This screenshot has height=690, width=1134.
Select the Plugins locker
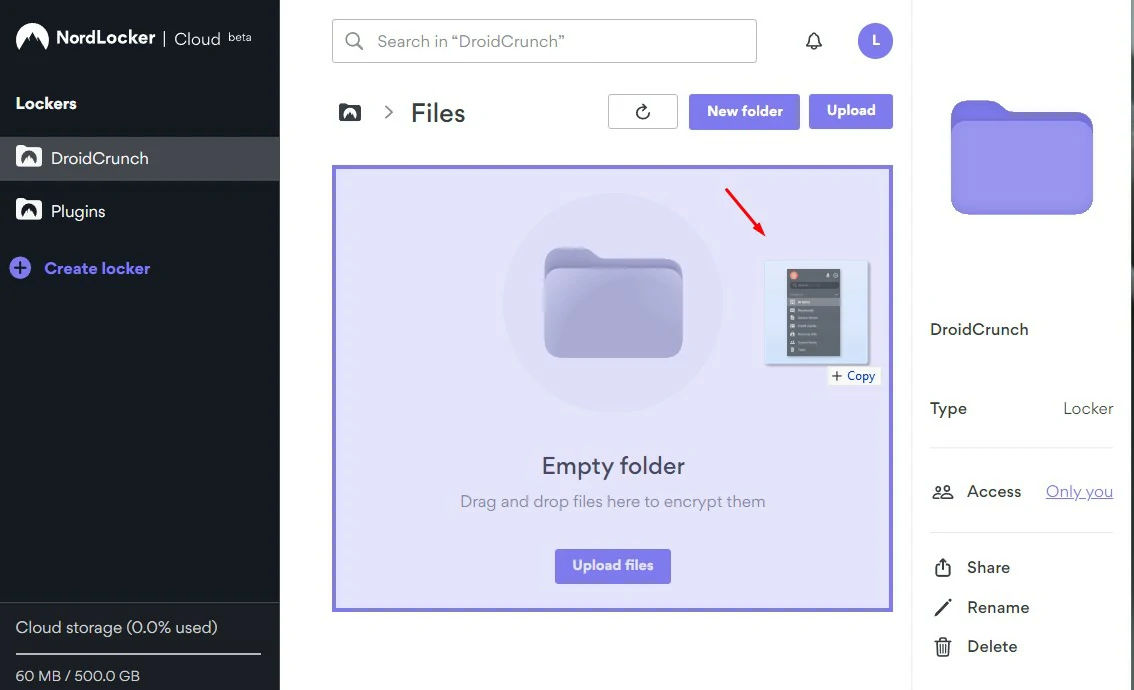[x=140, y=211]
